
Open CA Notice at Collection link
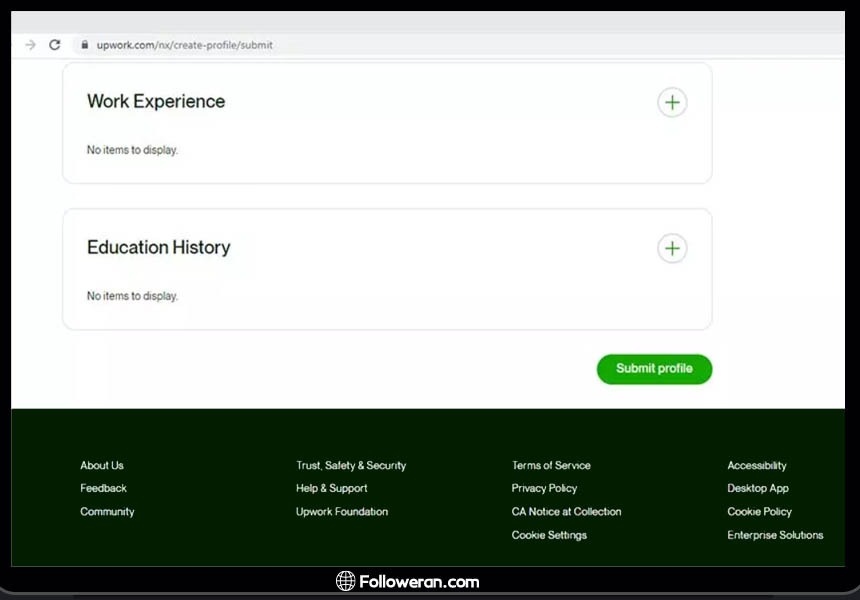point(566,512)
